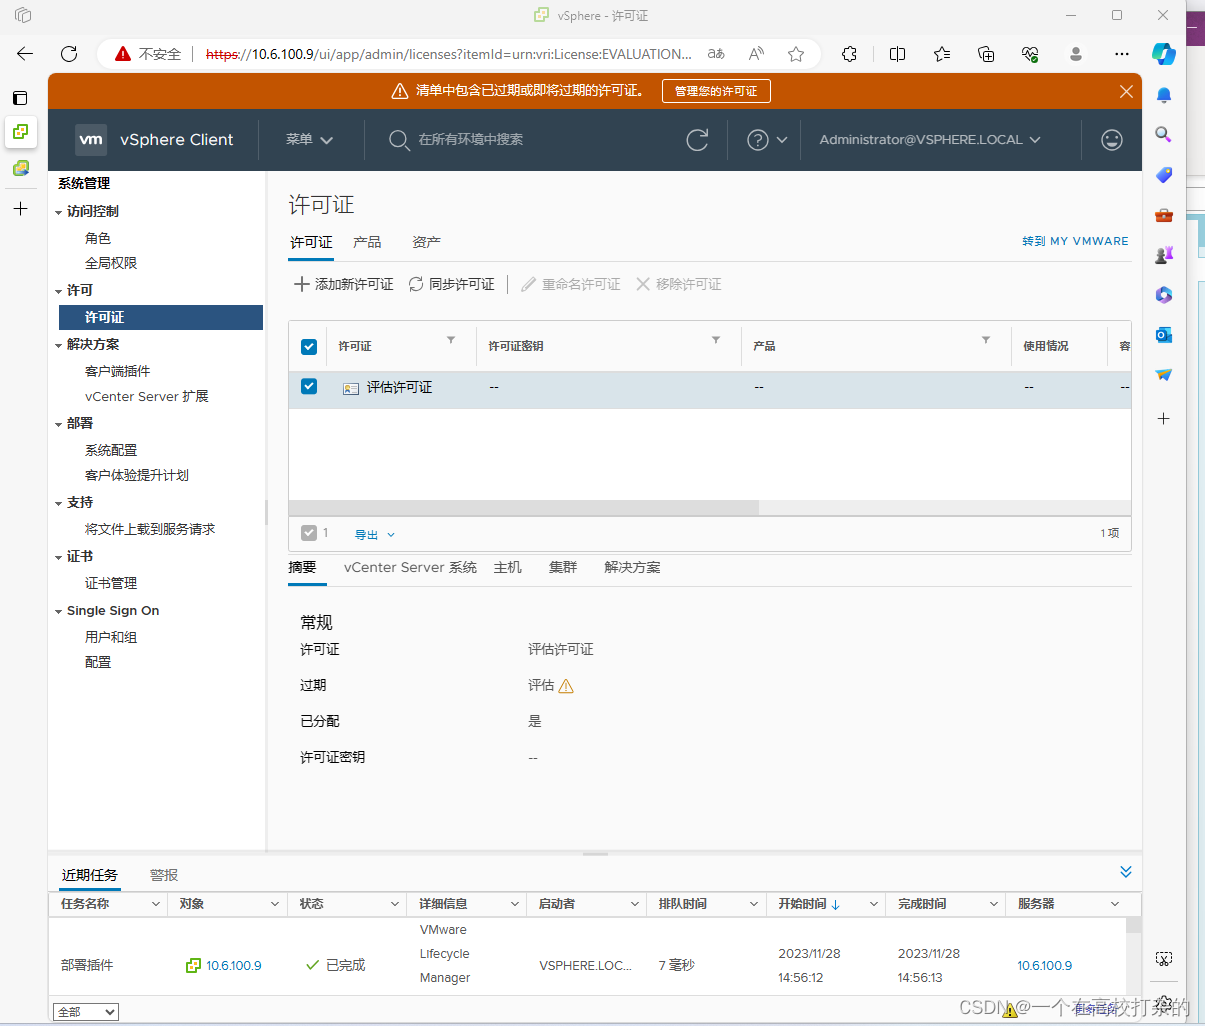
Task: Open browser favorites list
Action: [x=942, y=54]
